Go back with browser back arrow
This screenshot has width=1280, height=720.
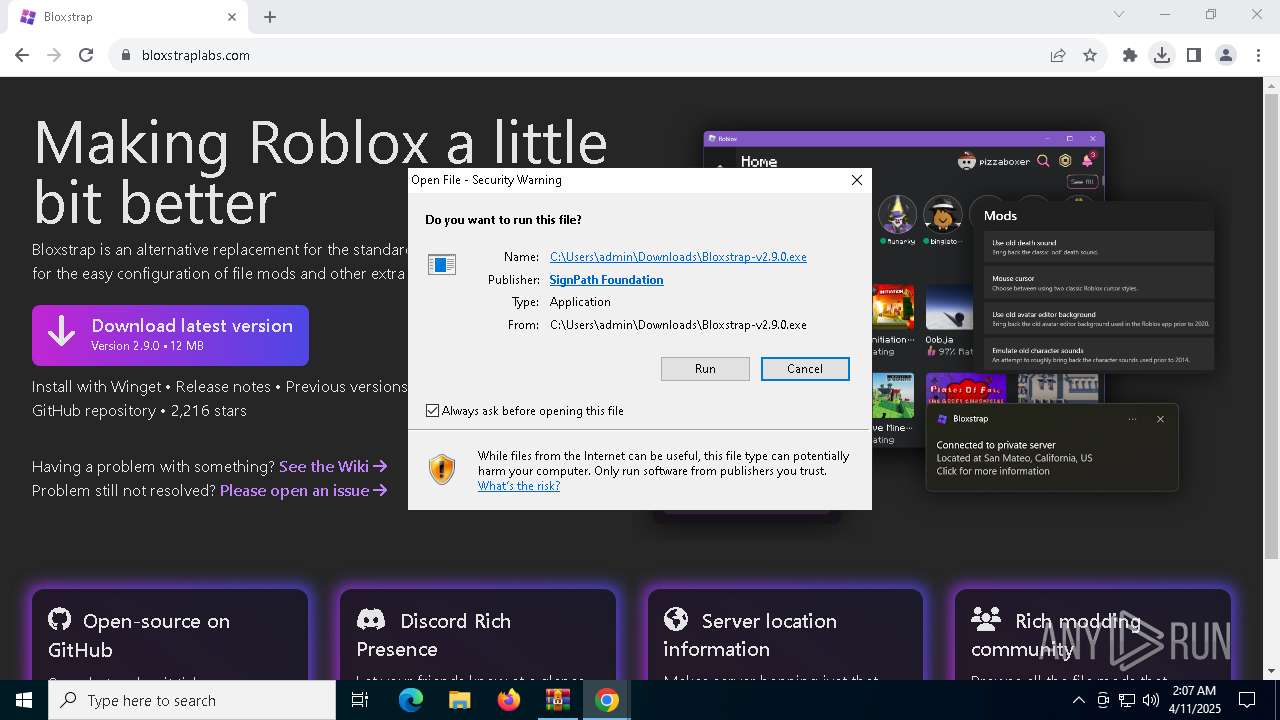(22, 55)
